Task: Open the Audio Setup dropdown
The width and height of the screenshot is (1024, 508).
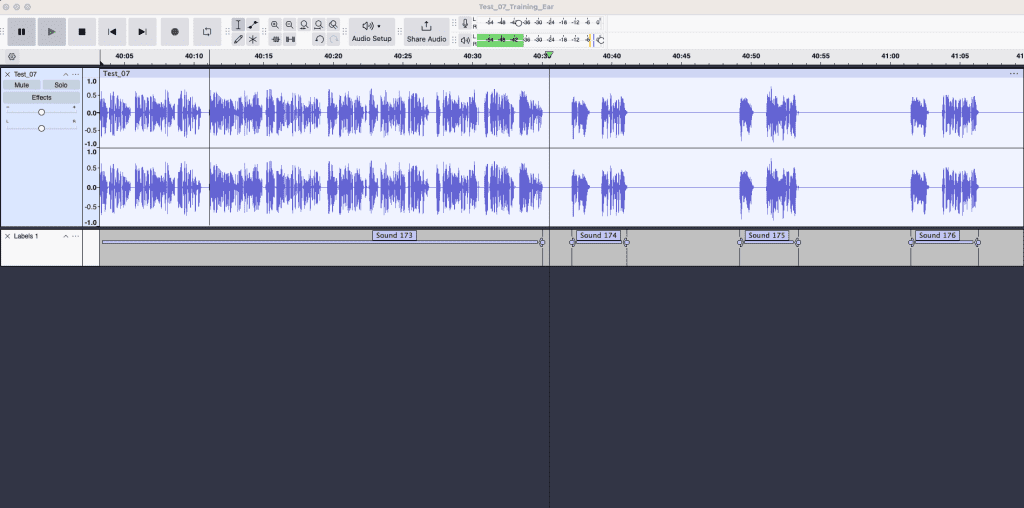Action: point(372,31)
